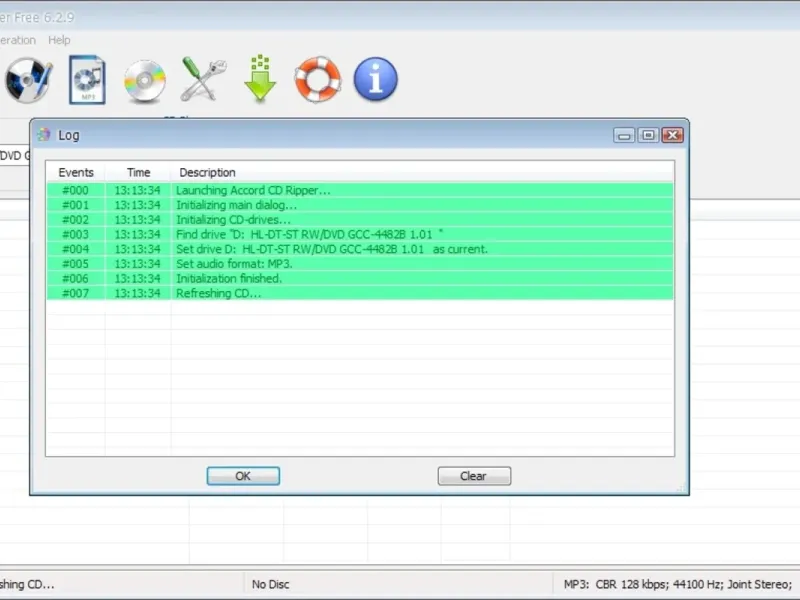Click the Log dialog title icon
800x600 pixels.
44,135
